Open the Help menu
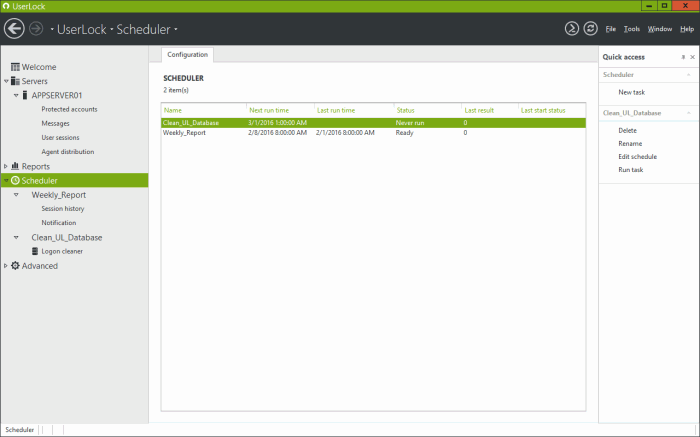Image resolution: width=700 pixels, height=437 pixels. point(687,29)
